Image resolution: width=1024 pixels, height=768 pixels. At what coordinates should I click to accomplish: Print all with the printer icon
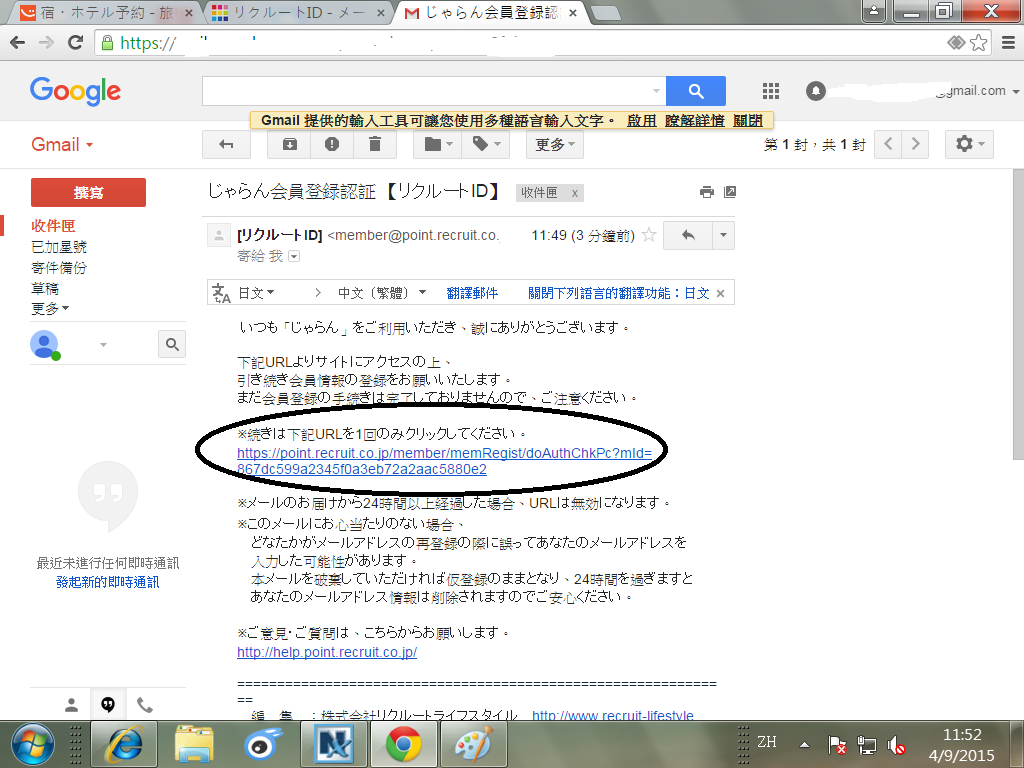pos(707,192)
